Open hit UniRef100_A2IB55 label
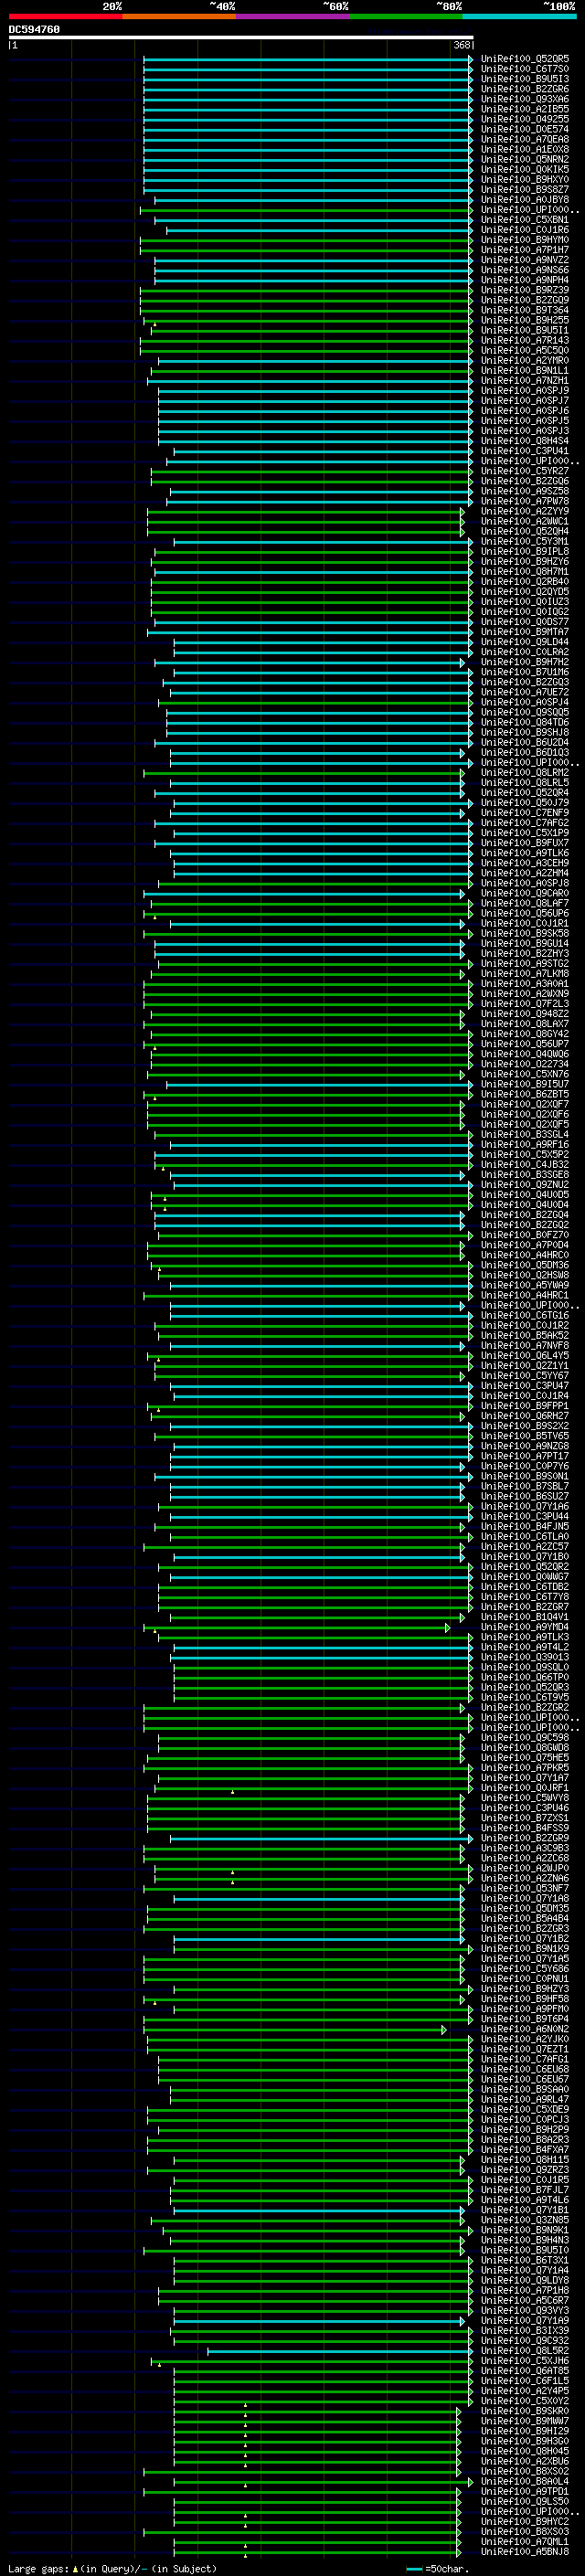Screen dimensions: 585x2576 pyautogui.click(x=525, y=109)
